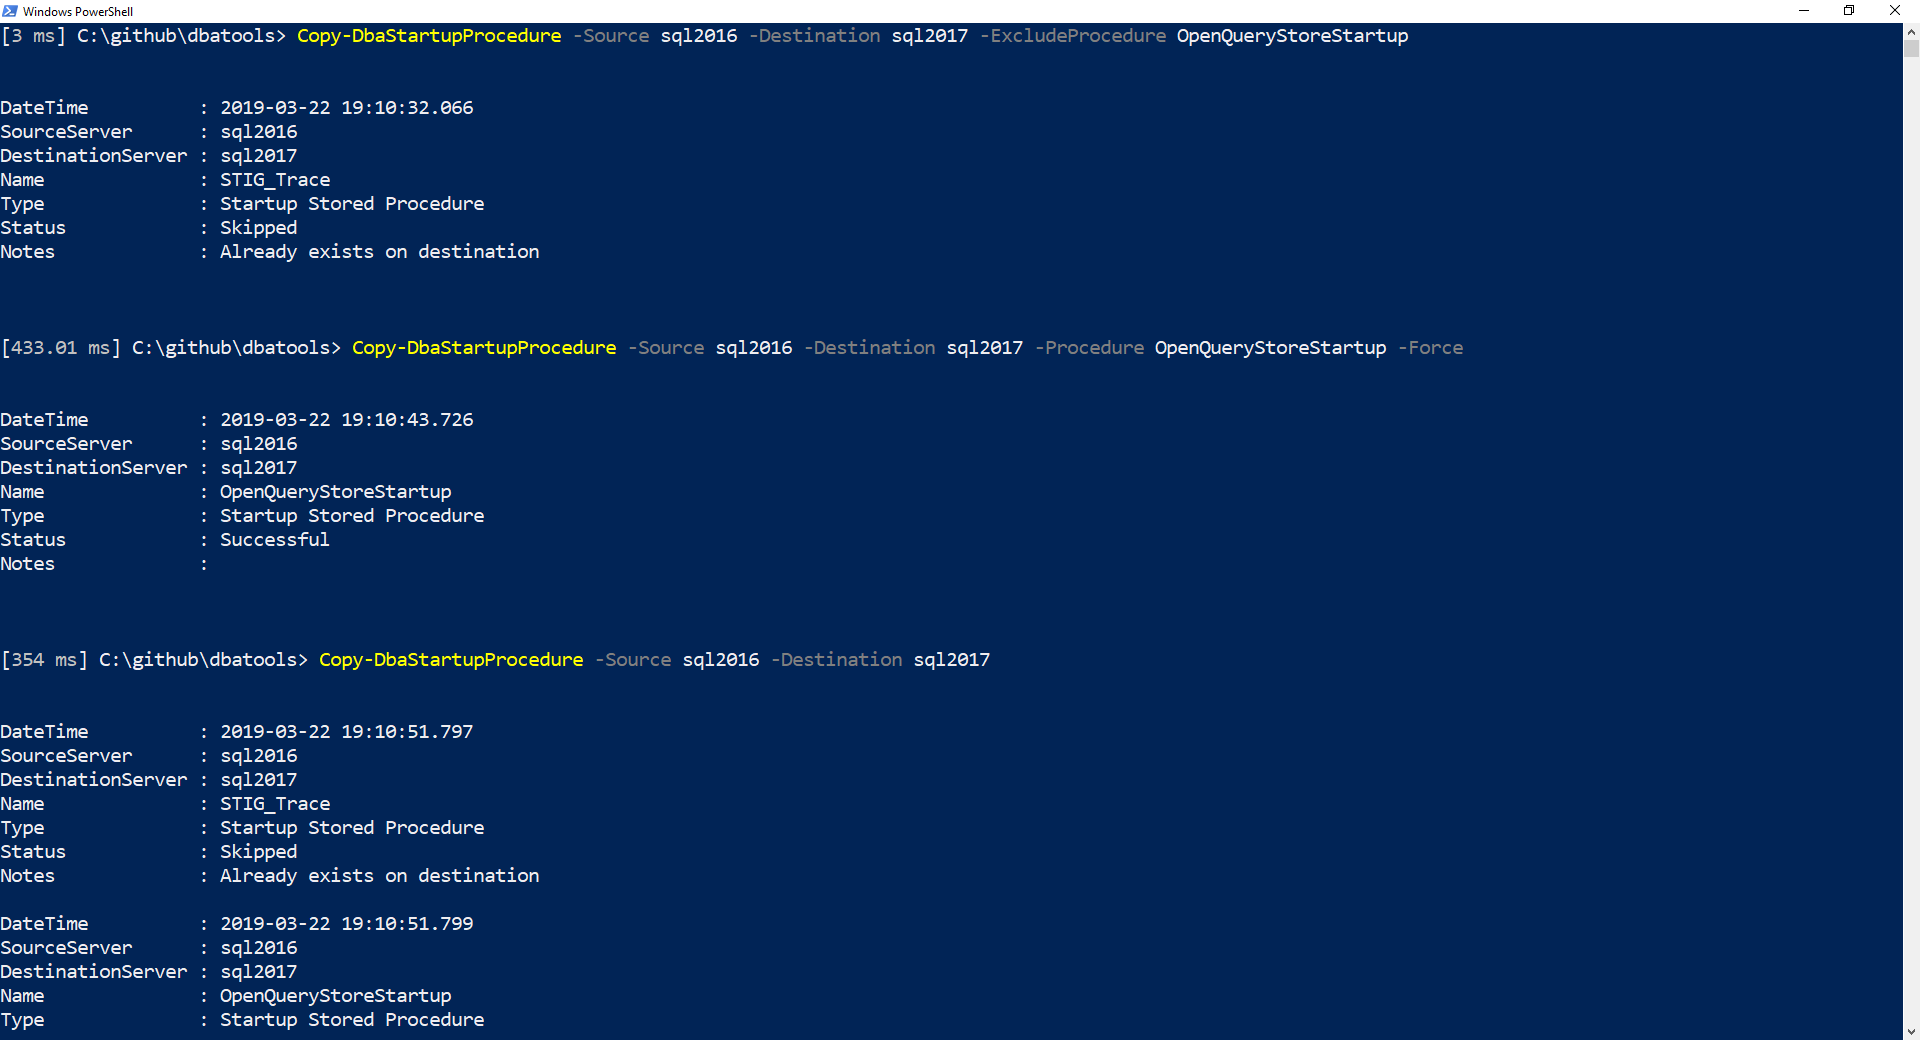This screenshot has width=1920, height=1040.
Task: Click the Windows PowerShell title text
Action: click(x=78, y=12)
